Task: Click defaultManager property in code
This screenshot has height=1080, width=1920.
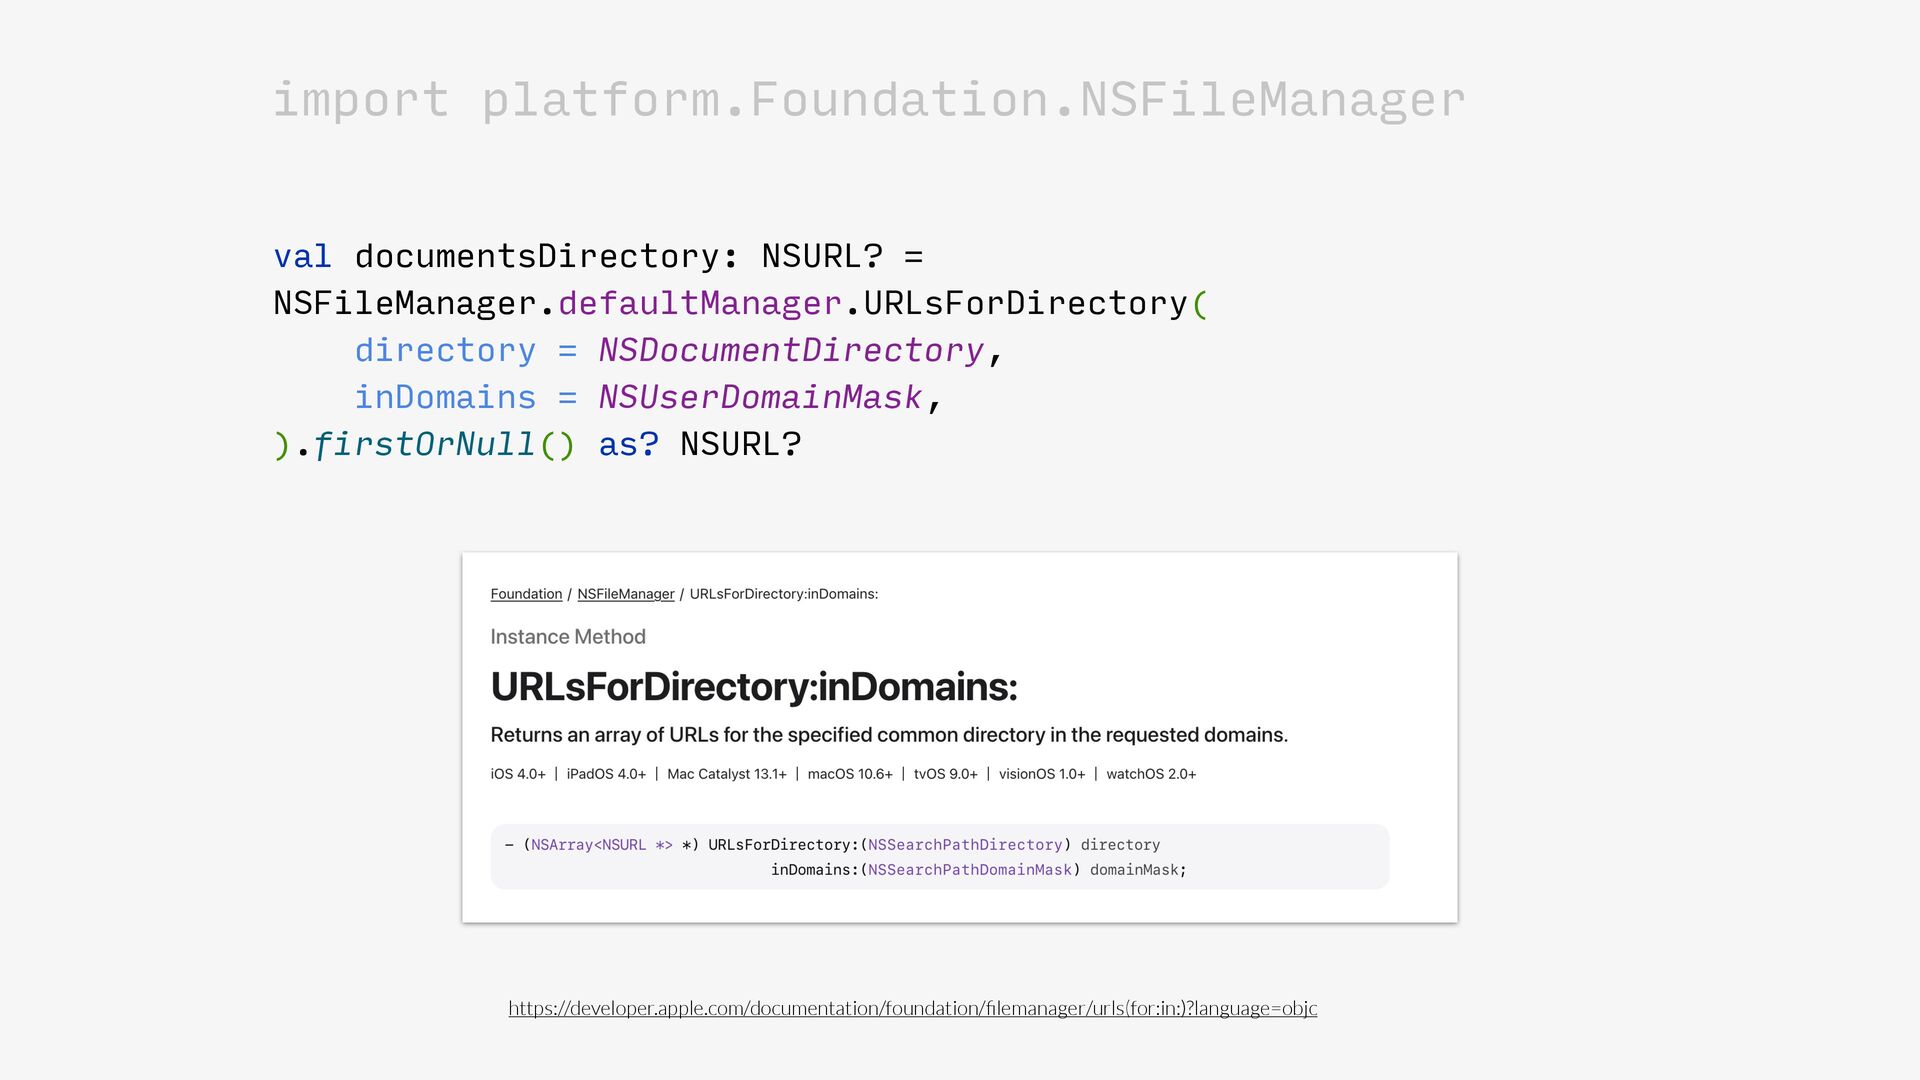Action: [x=699, y=303]
